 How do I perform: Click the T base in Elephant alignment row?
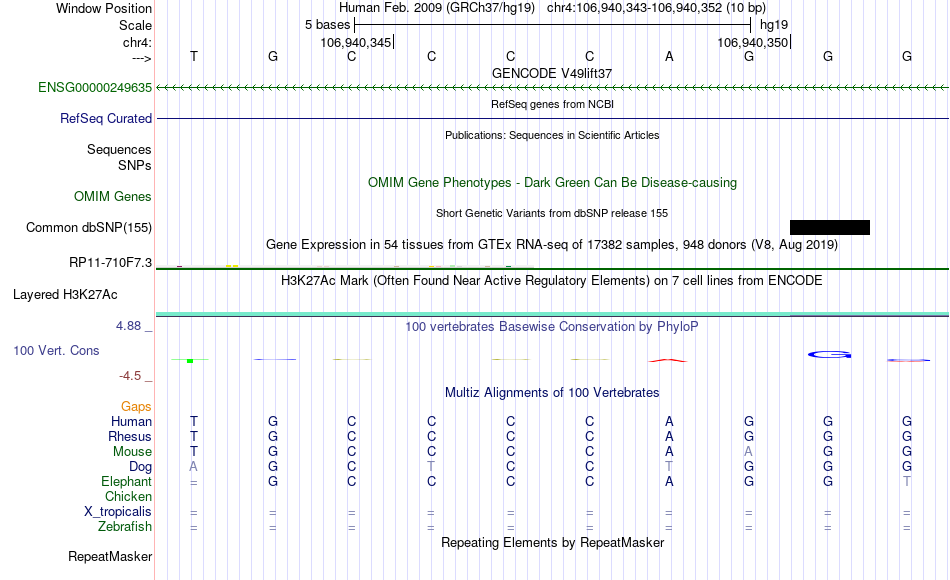907,481
